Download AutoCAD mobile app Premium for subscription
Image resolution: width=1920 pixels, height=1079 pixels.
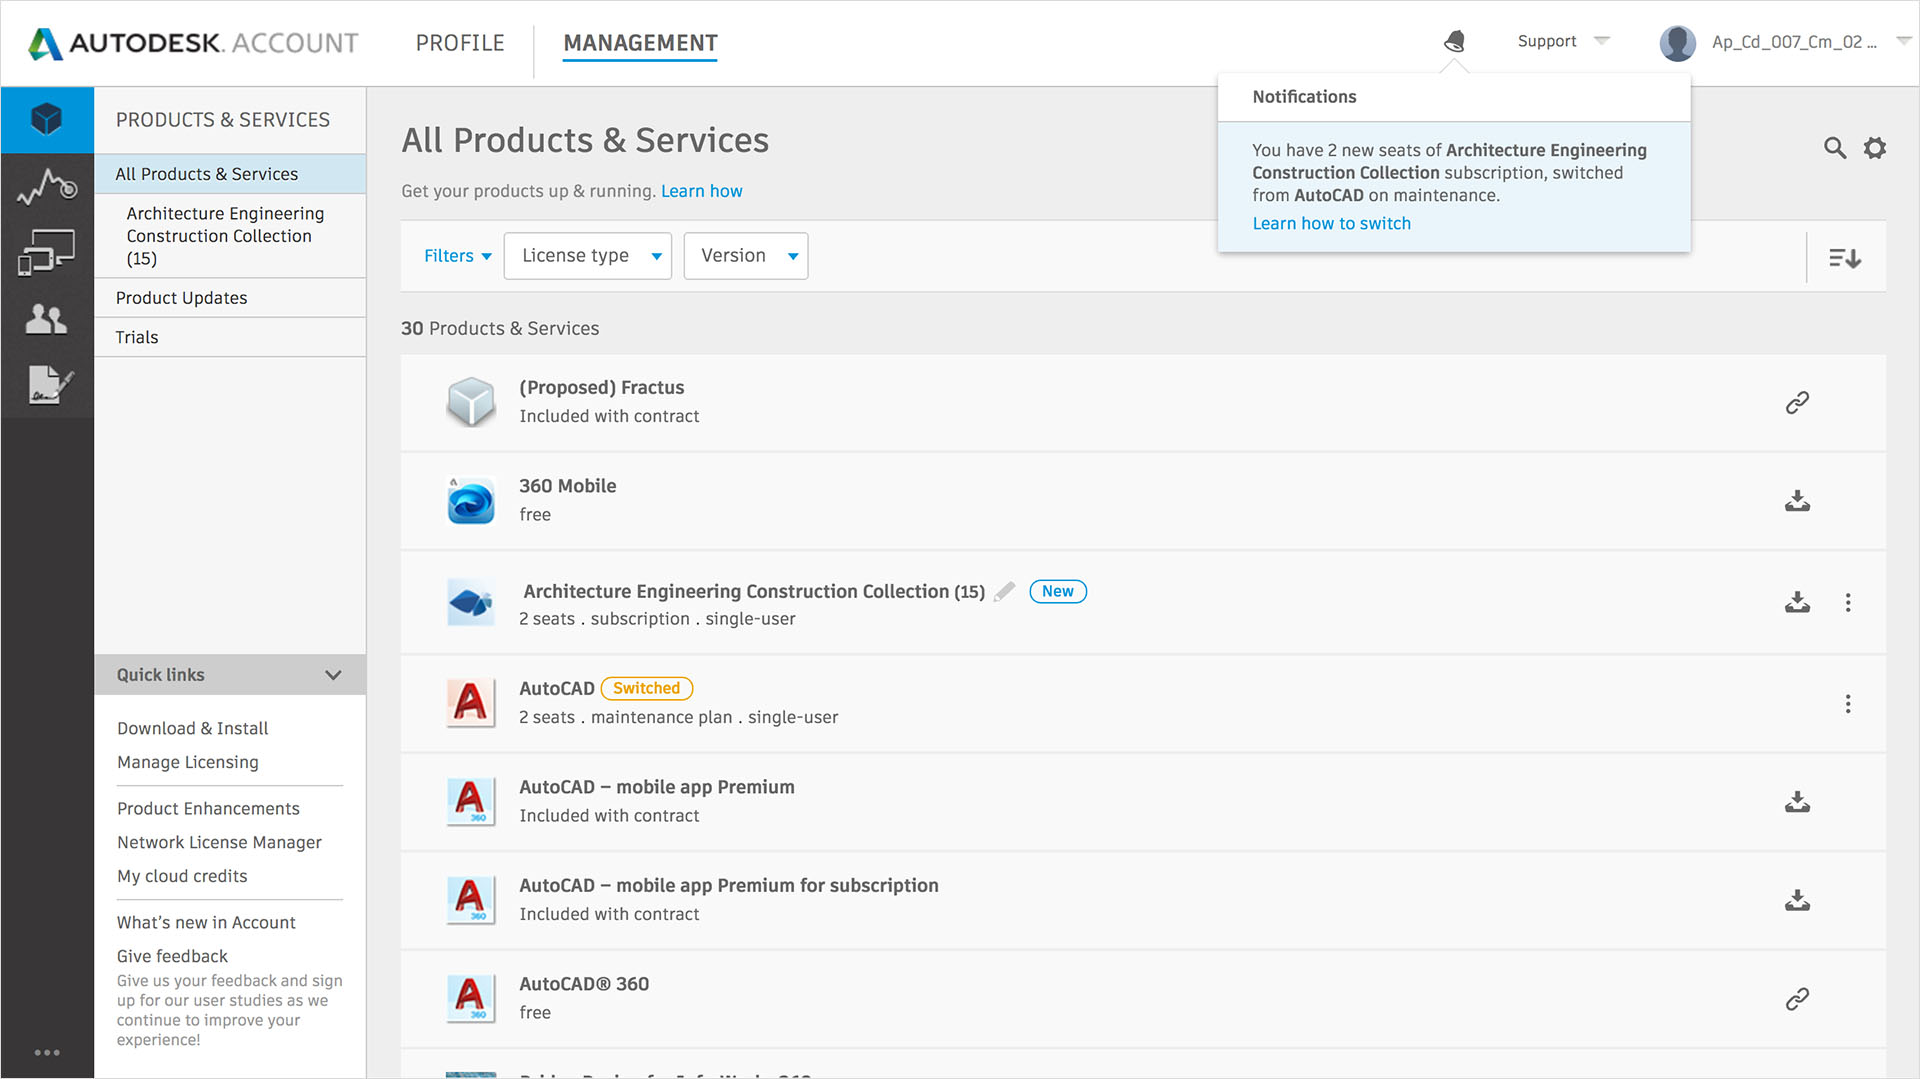(1797, 900)
